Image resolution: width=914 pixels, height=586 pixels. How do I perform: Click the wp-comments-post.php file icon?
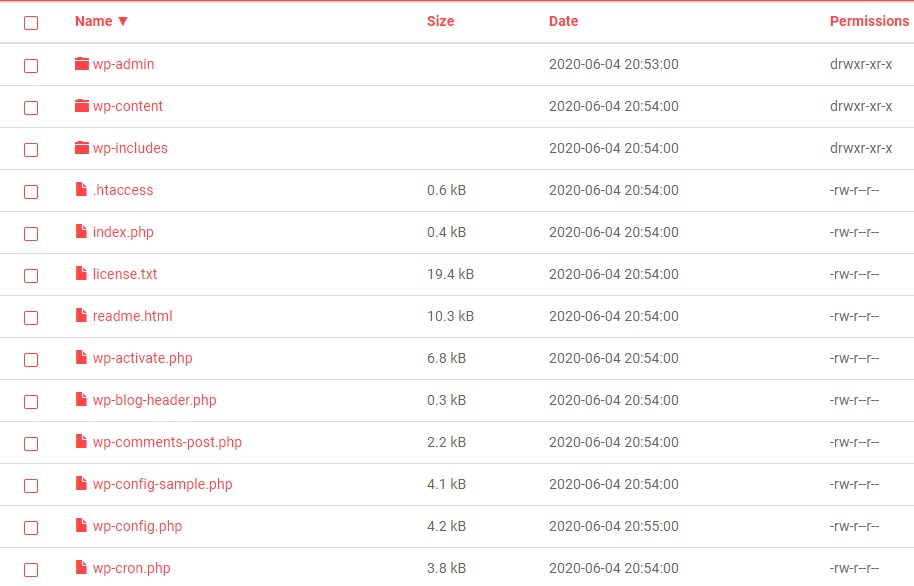[x=82, y=441]
